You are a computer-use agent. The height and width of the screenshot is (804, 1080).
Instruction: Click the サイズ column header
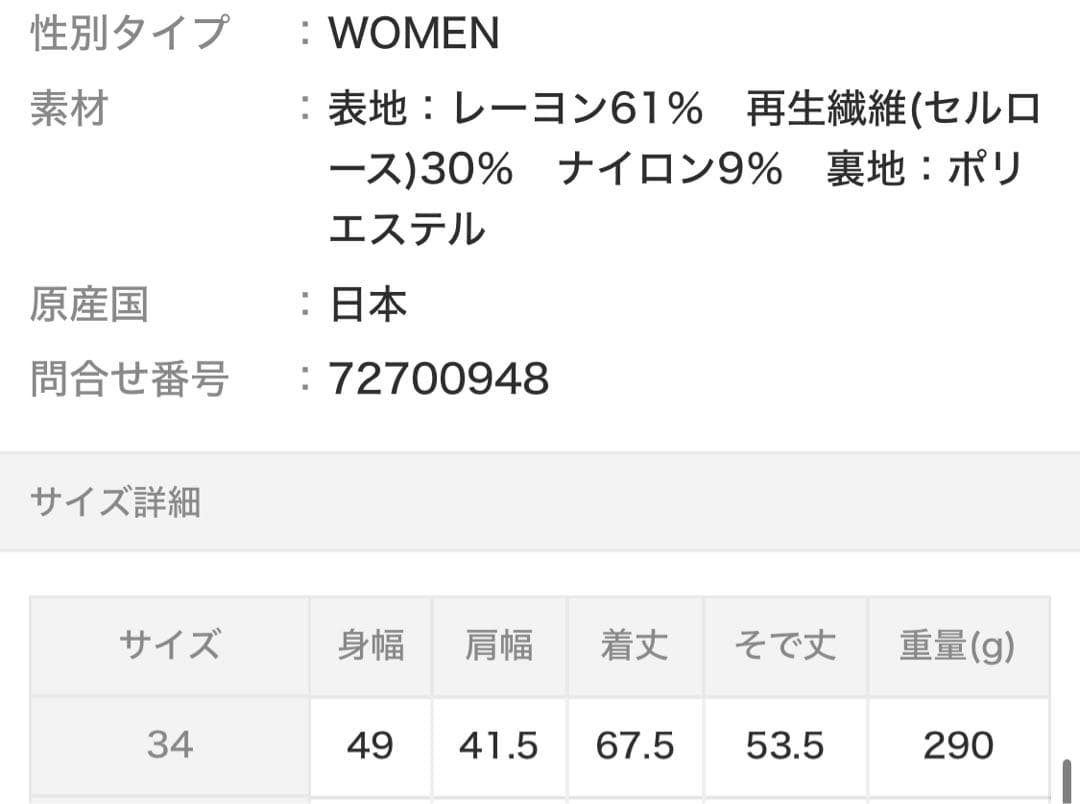(169, 646)
